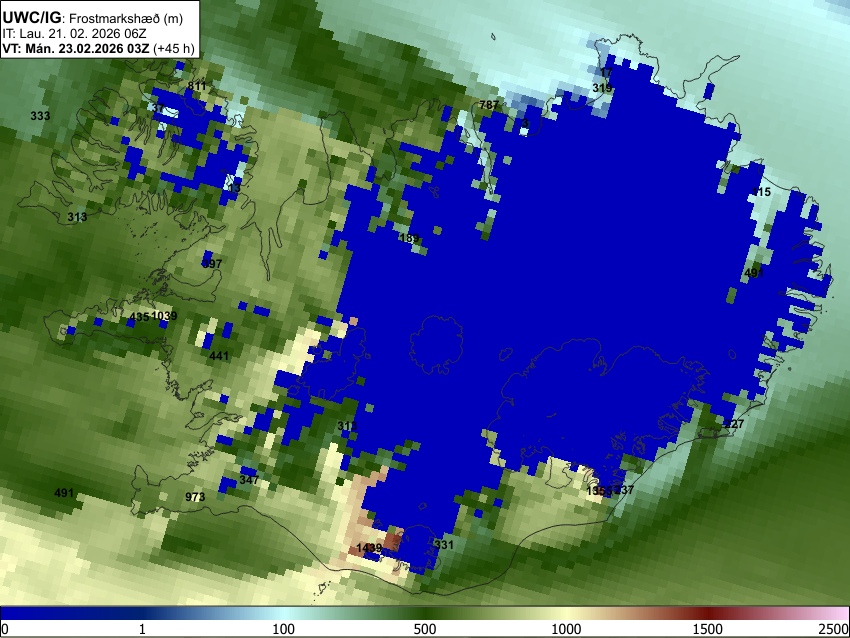Click the "787" value label on the map
The image size is (850, 638).
489,105
